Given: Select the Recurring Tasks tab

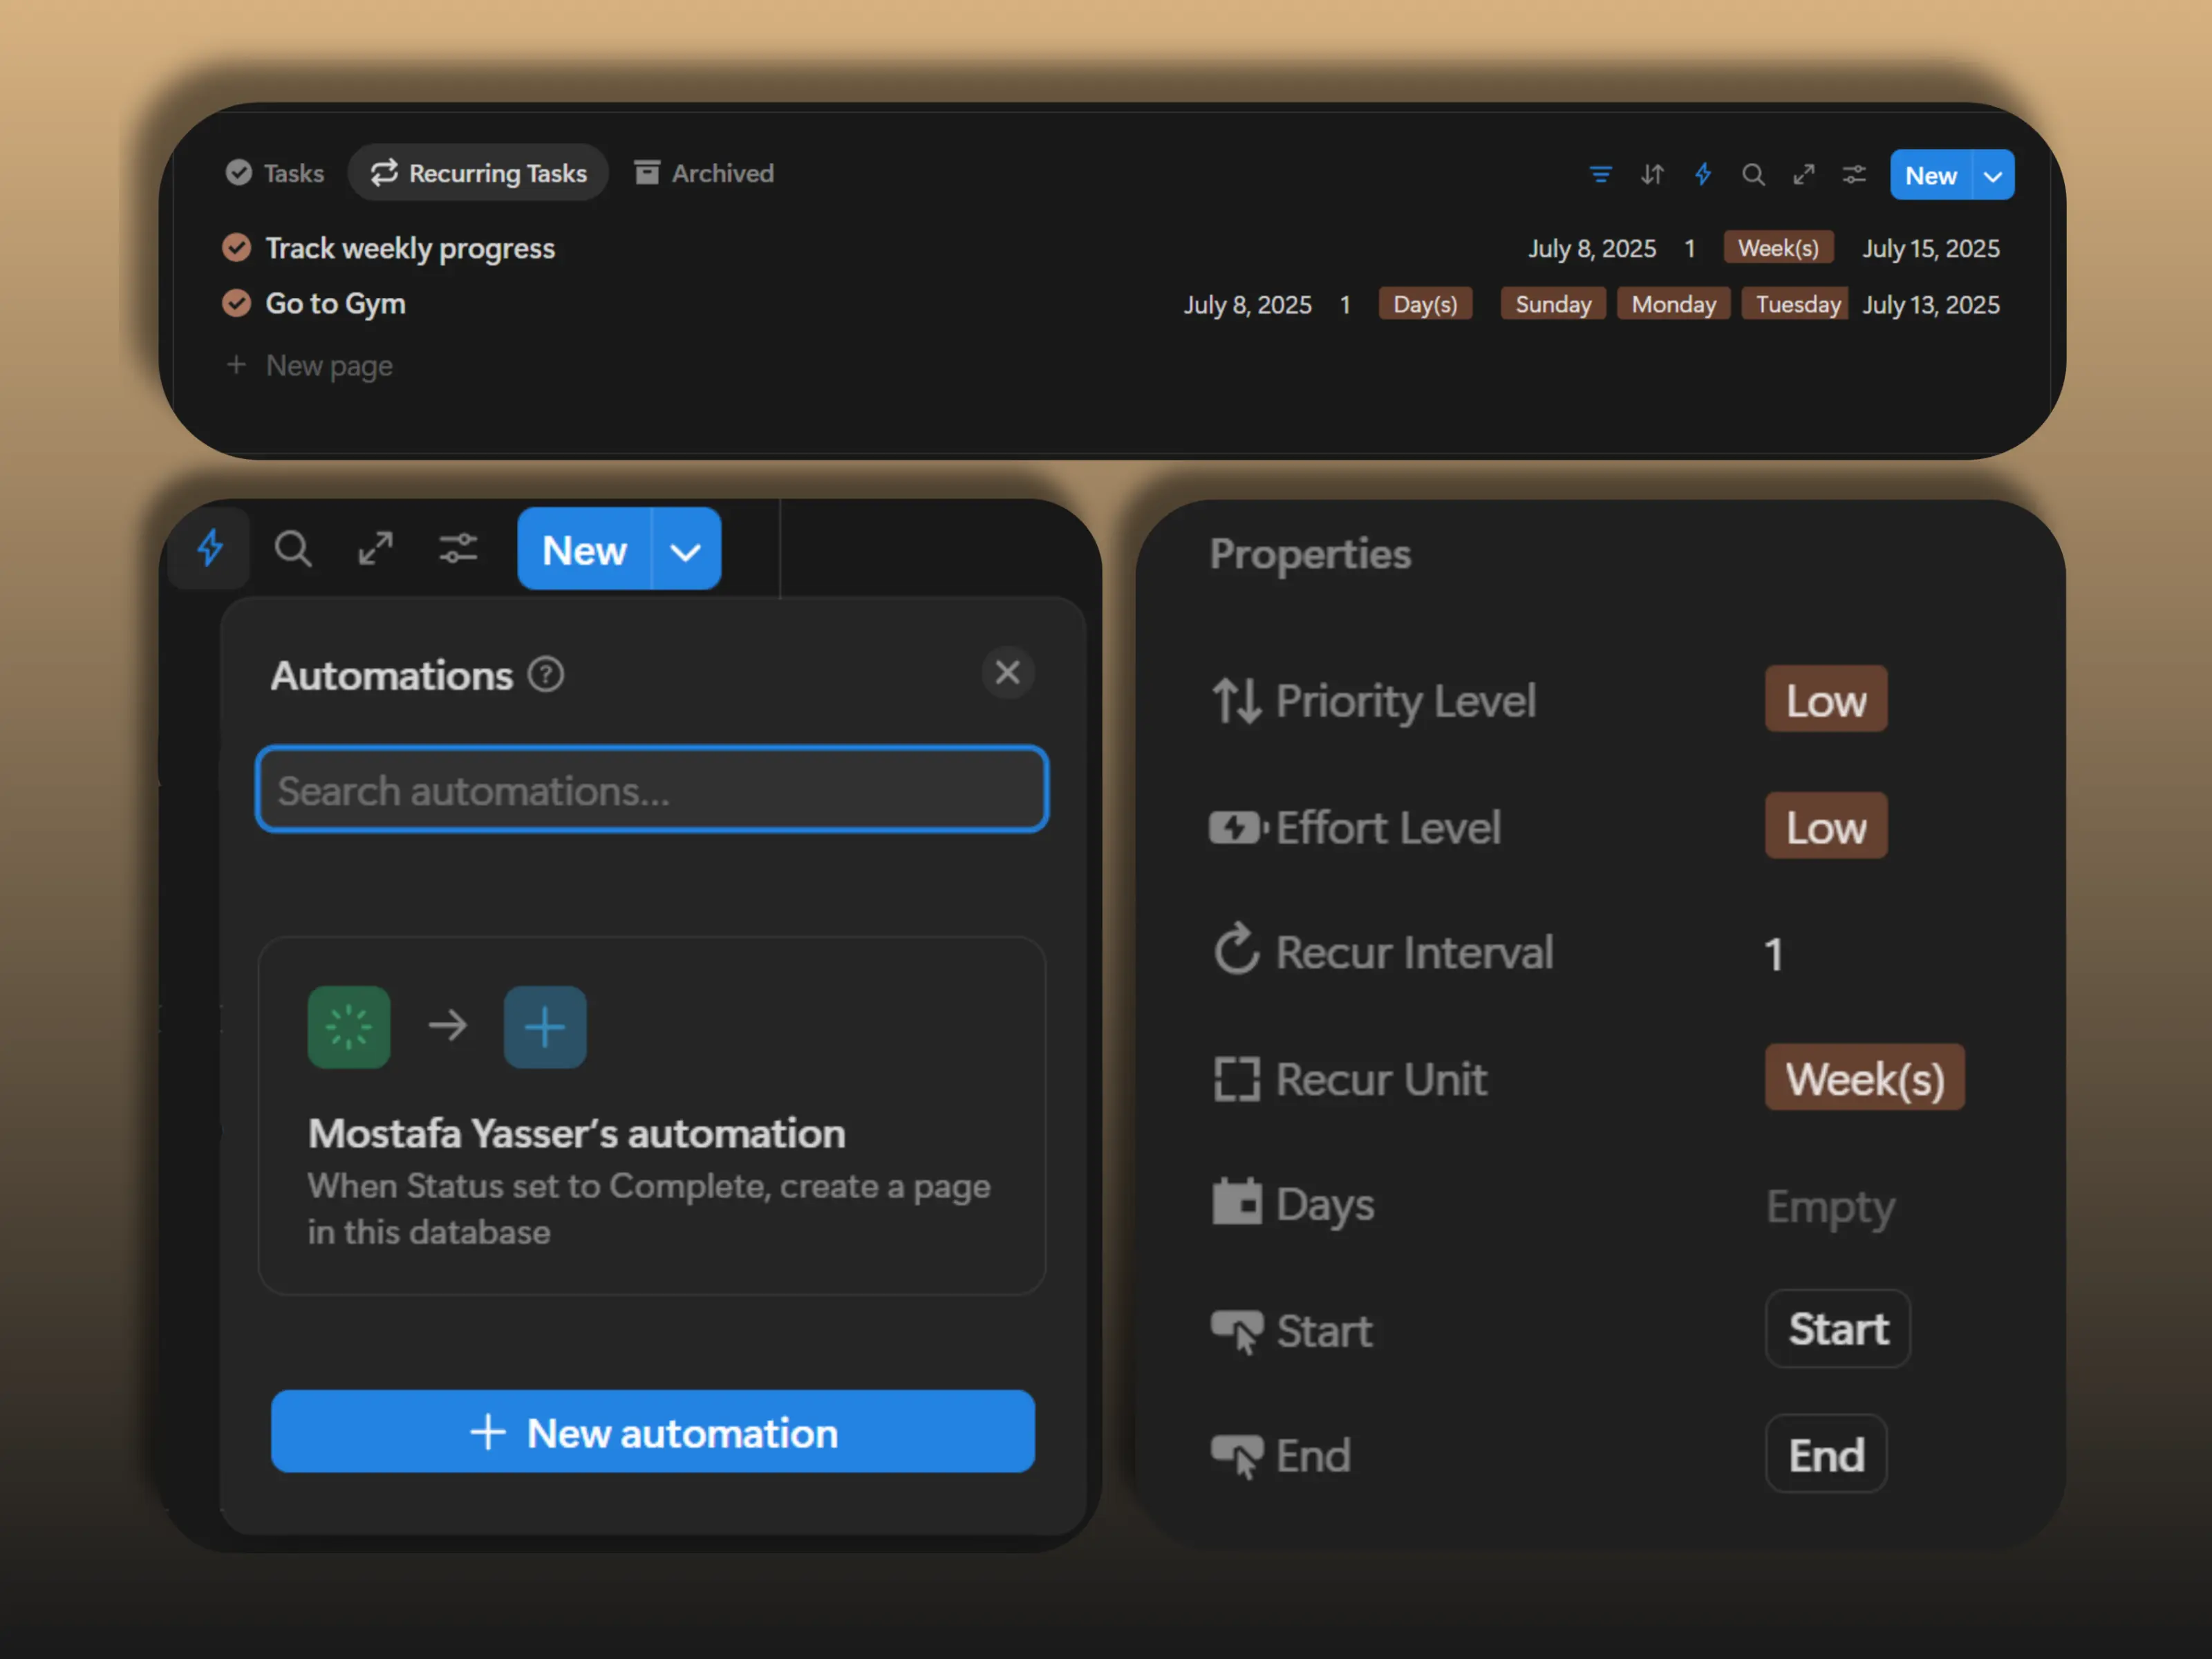Looking at the screenshot, I should pos(478,172).
